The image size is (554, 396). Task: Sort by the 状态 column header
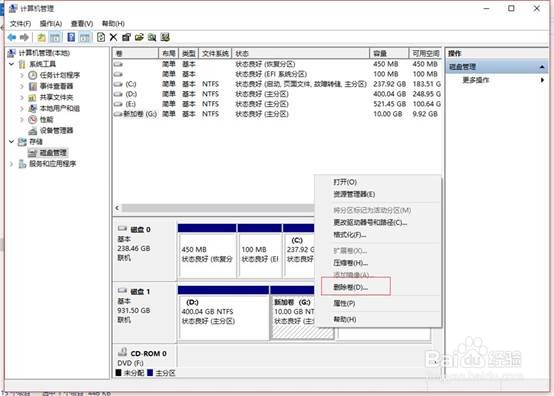(x=301, y=53)
